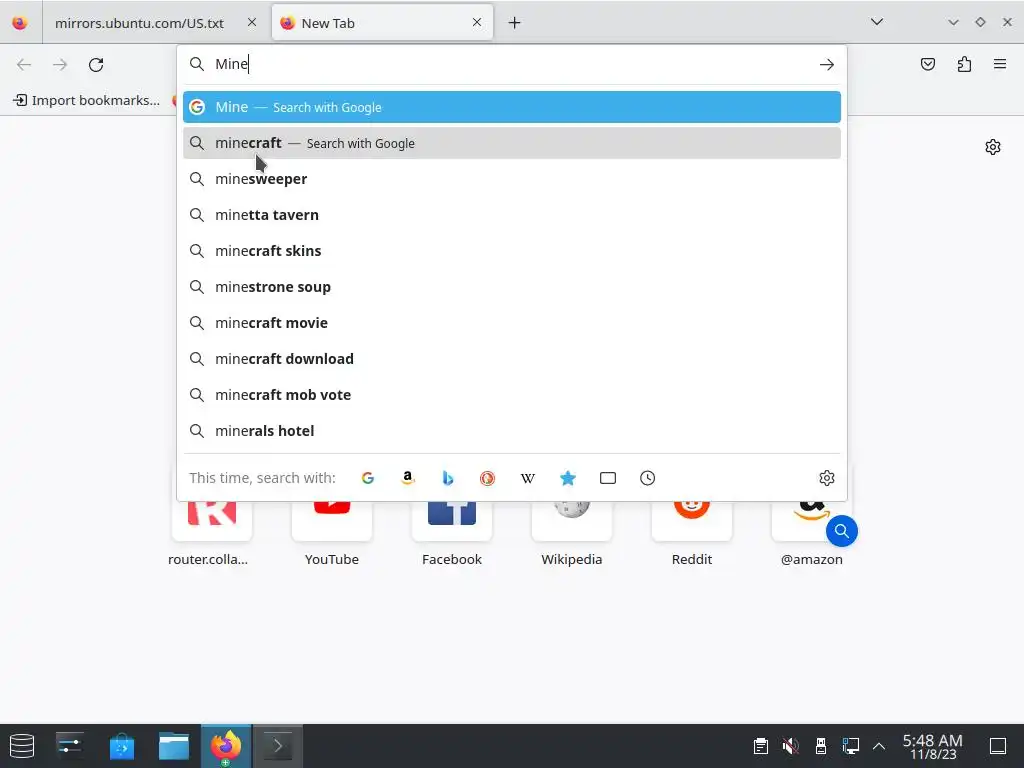Open the router.colla... shortcut tile
The width and height of the screenshot is (1024, 768).
212,521
